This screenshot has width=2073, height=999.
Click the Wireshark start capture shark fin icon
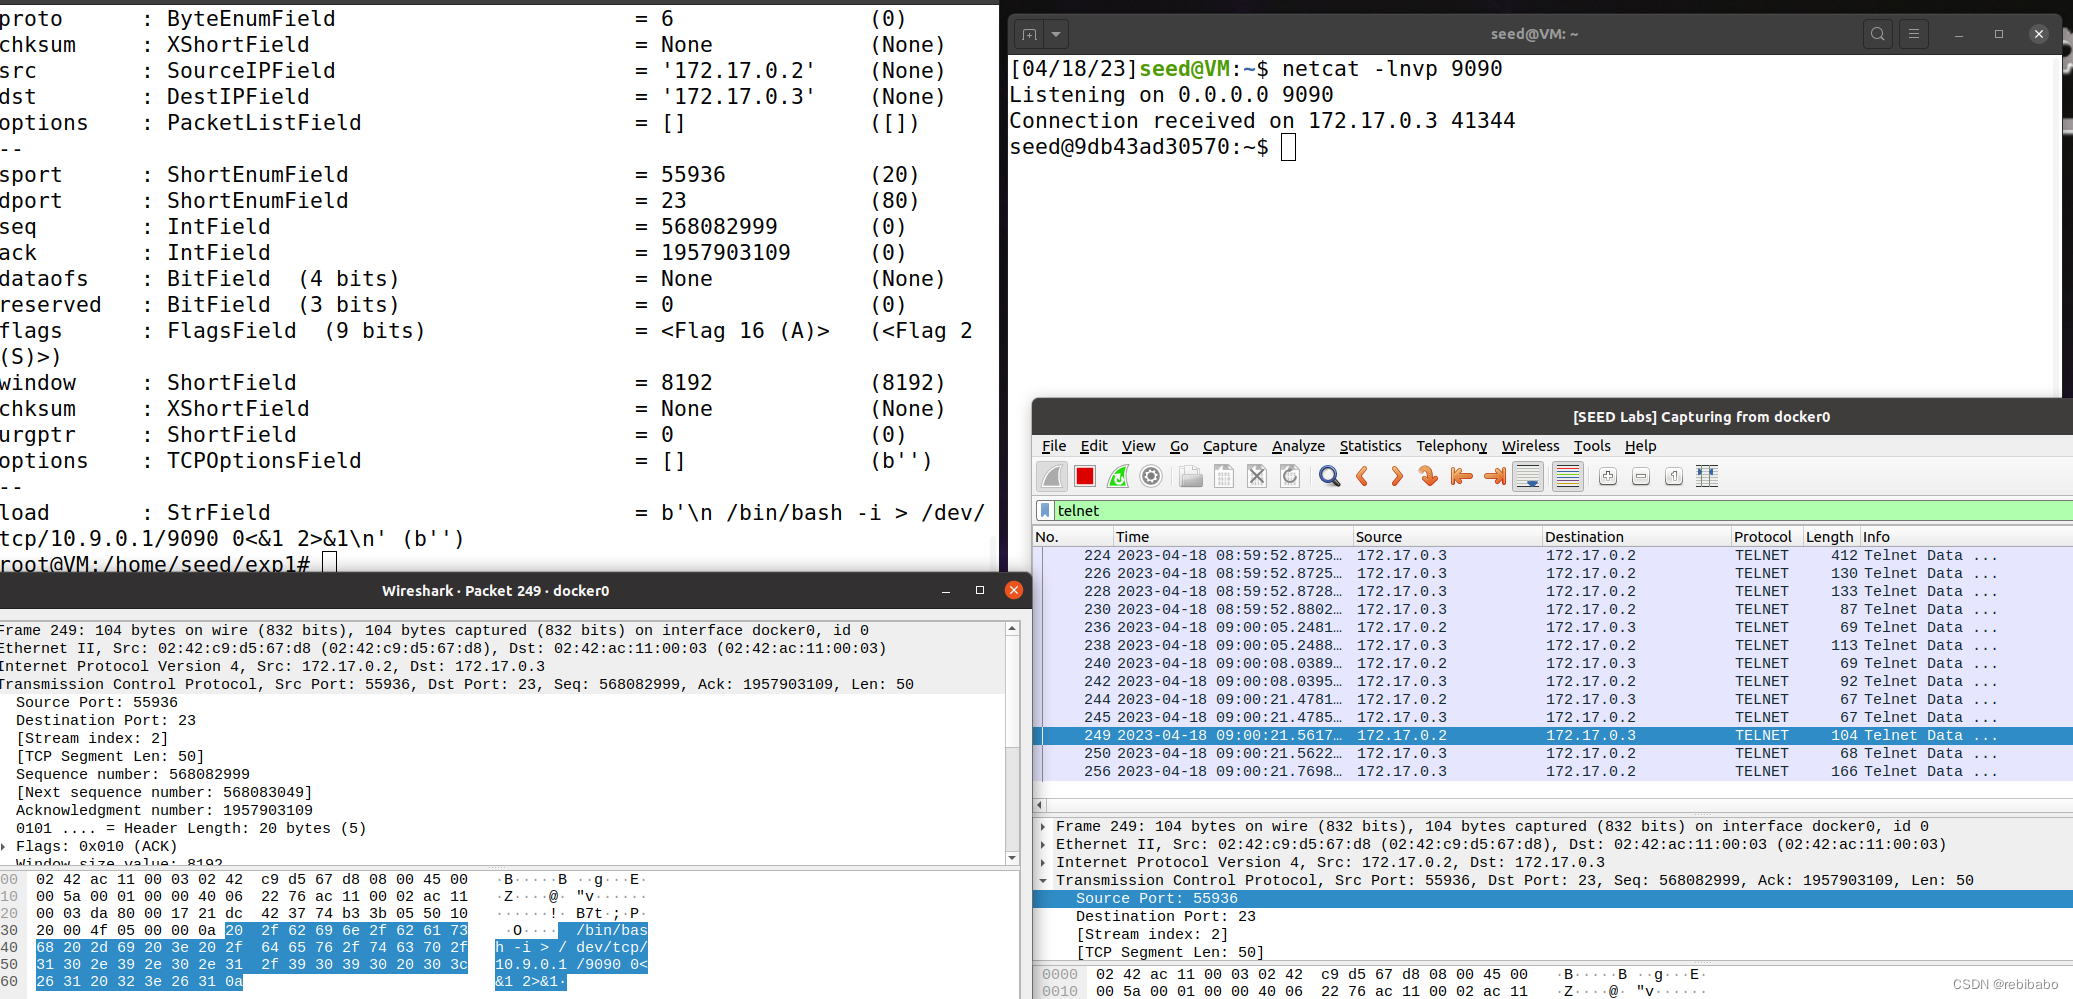click(x=1051, y=477)
